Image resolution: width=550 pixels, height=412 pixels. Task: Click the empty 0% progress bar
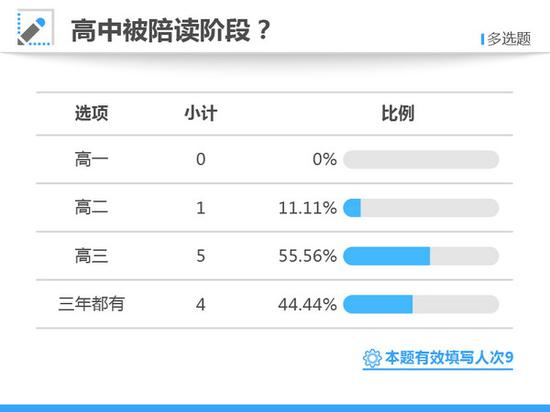coord(421,160)
